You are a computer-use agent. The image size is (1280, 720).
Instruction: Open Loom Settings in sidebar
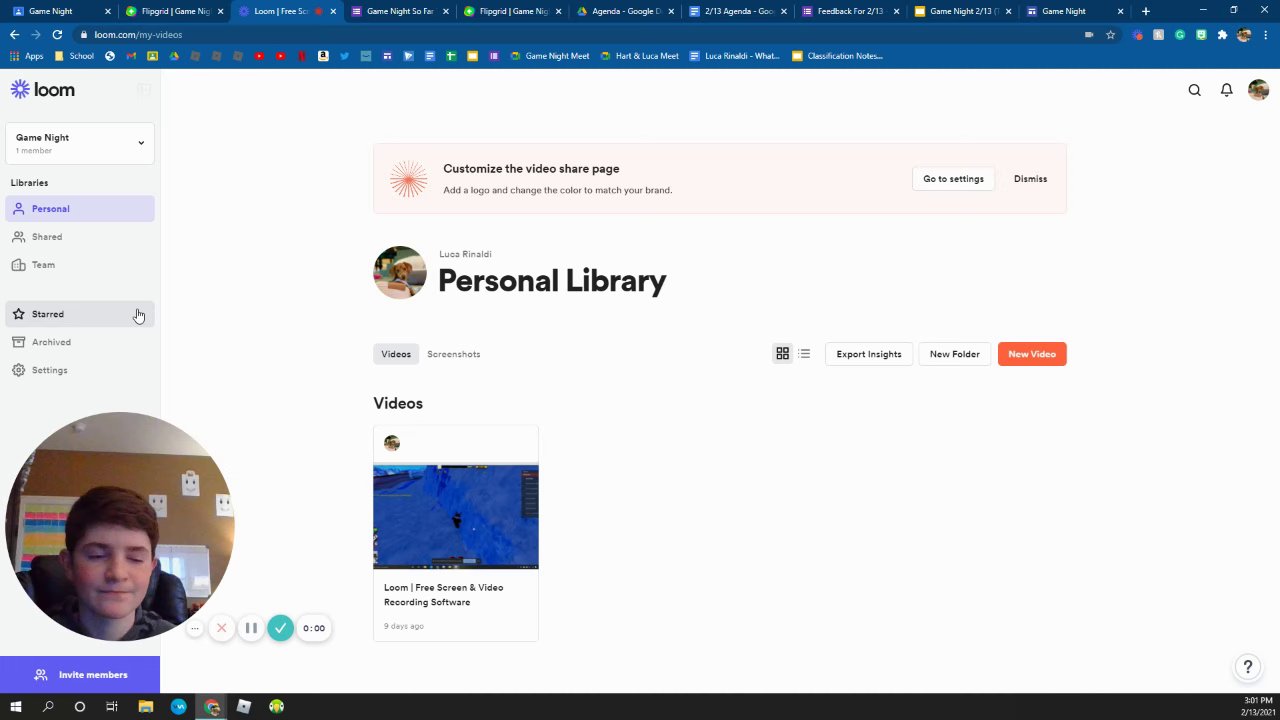(x=79, y=370)
